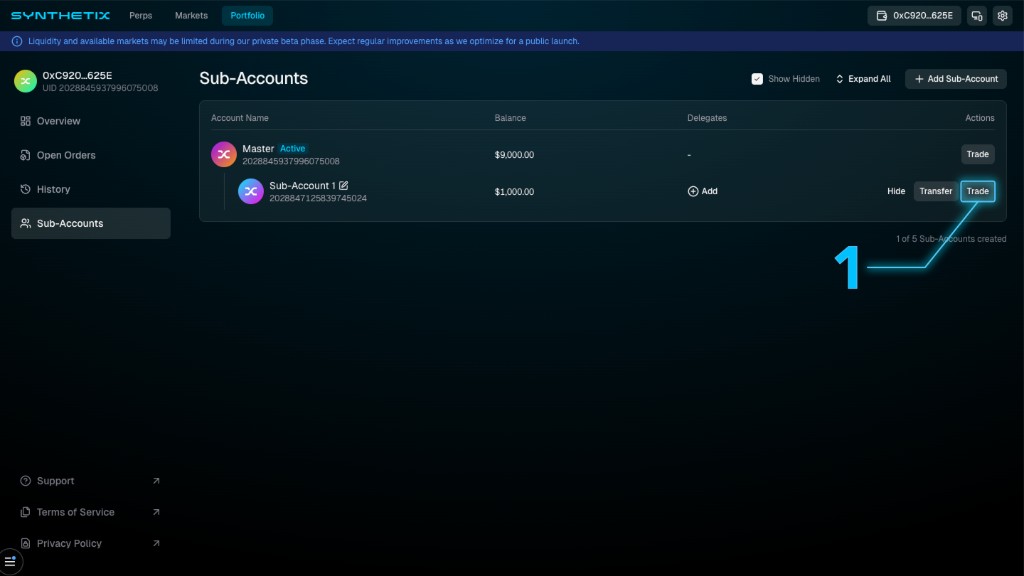
Task: Click the Privacy Policy lock icon
Action: 25,543
